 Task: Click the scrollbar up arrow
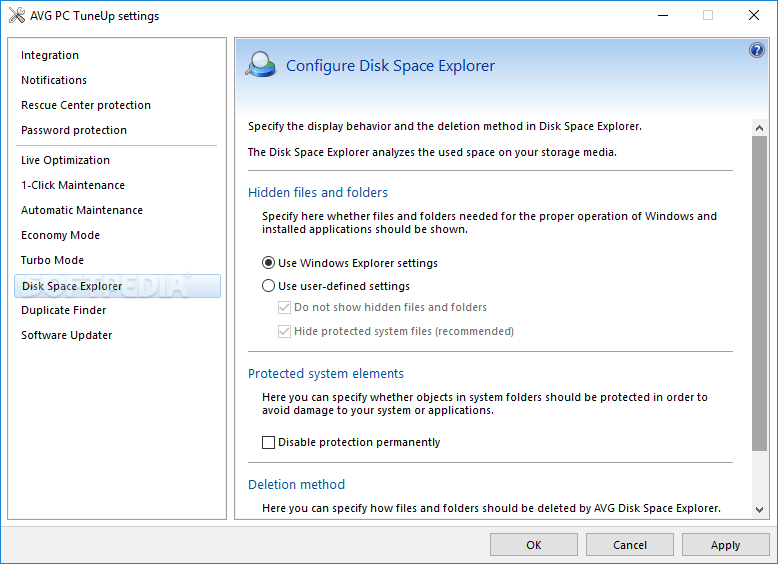(759, 128)
